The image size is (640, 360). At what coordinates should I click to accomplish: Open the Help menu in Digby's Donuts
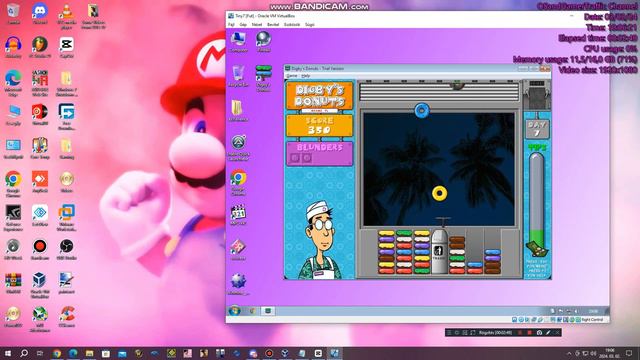(305, 76)
